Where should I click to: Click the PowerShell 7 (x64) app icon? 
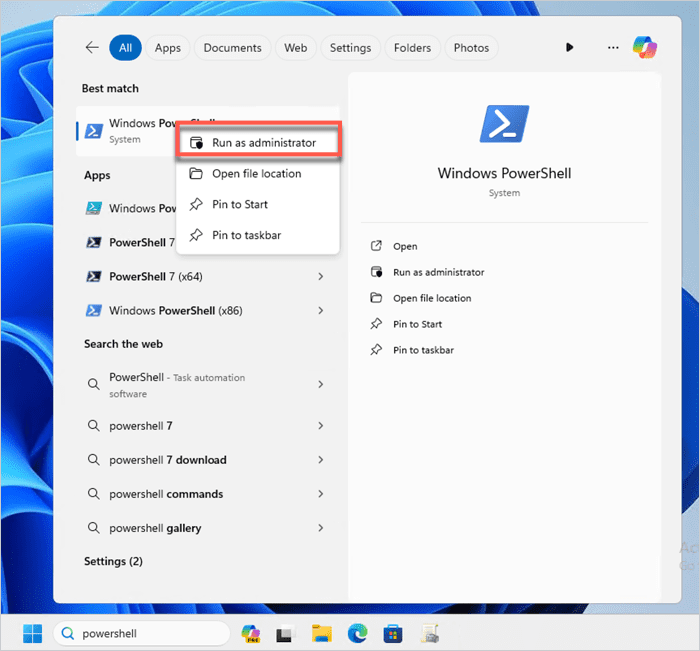point(93,276)
